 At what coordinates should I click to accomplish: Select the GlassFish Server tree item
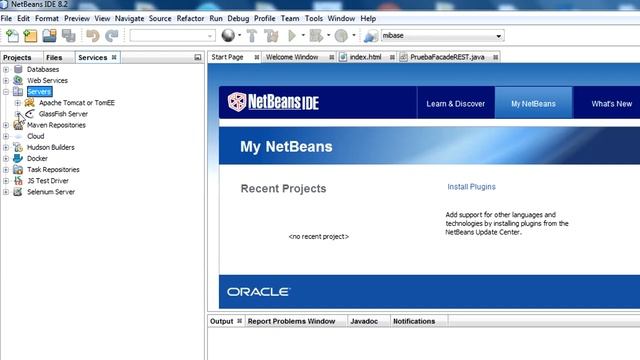(x=63, y=114)
